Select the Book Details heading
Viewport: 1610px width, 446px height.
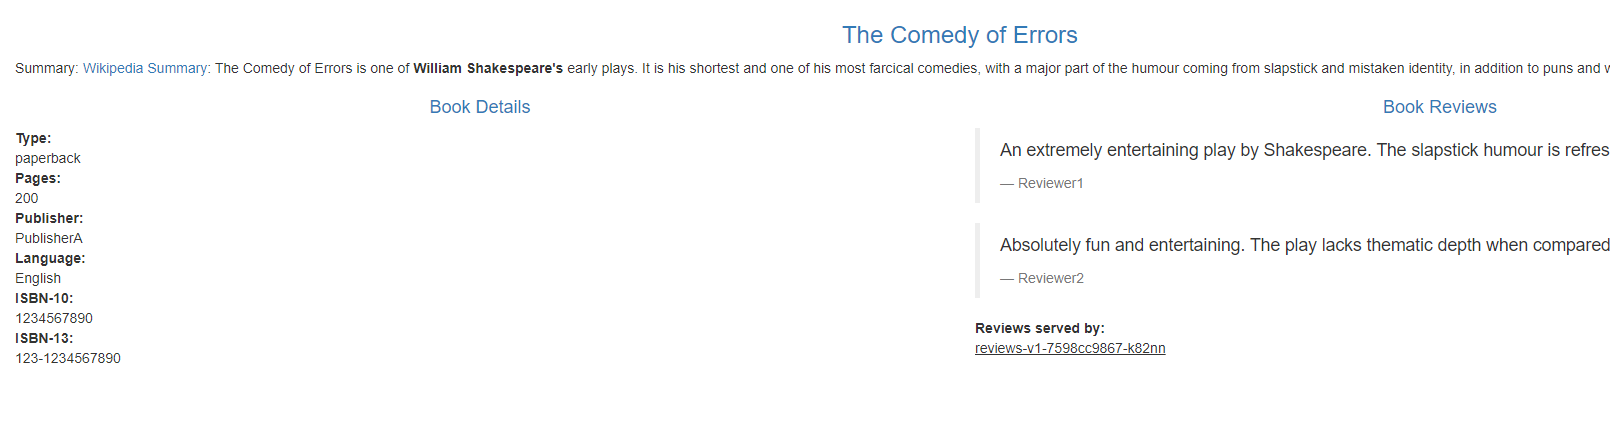[x=479, y=107]
